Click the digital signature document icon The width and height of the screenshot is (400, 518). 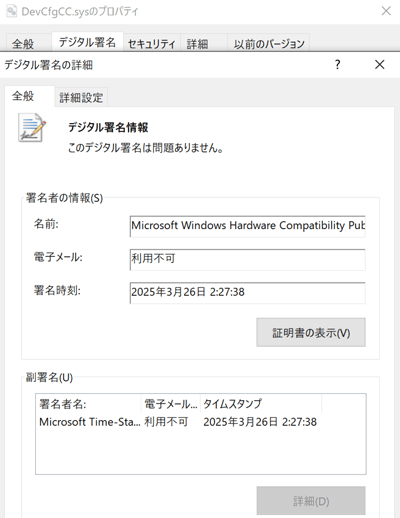click(32, 127)
